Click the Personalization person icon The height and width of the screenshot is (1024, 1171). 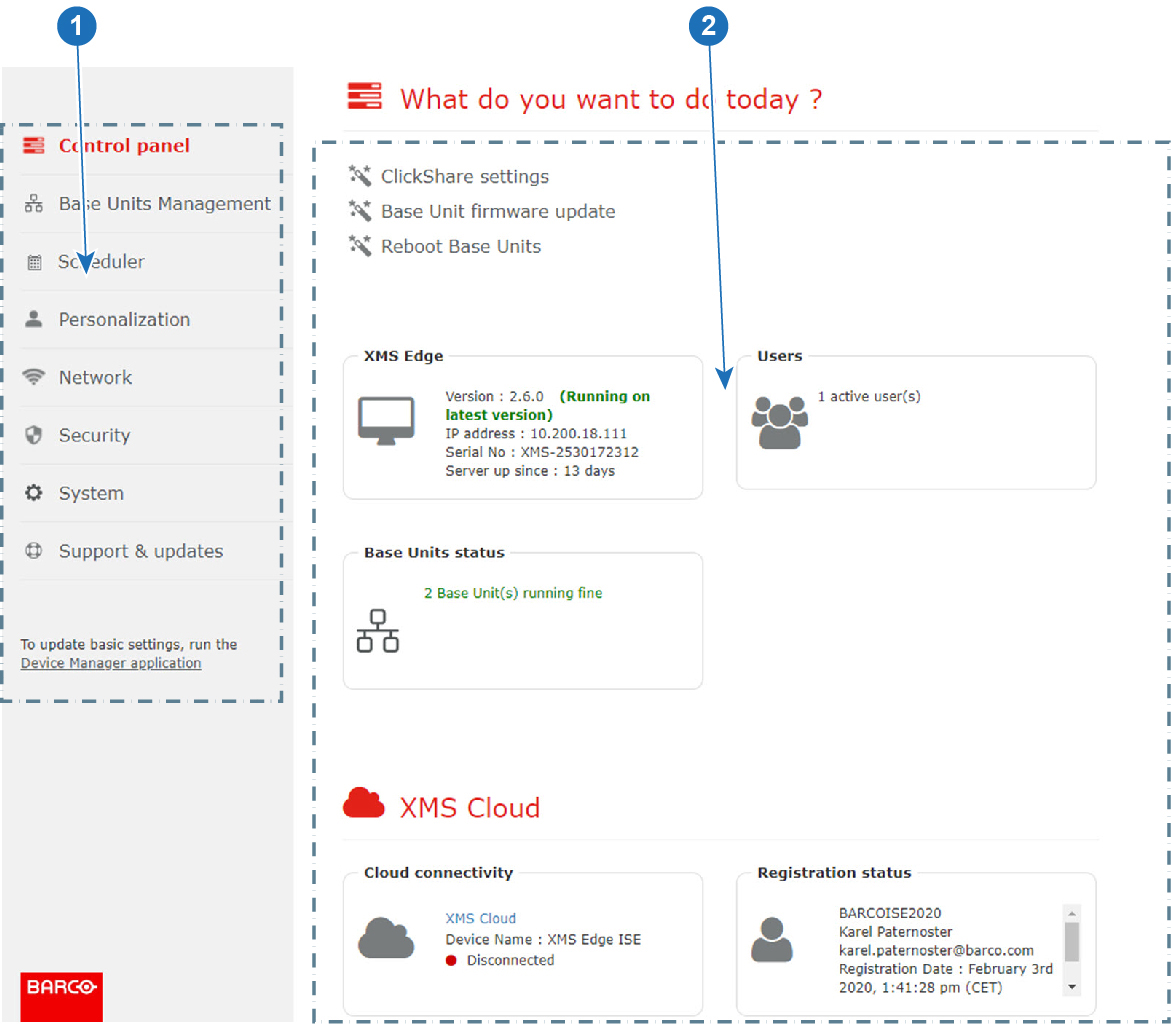pos(34,319)
